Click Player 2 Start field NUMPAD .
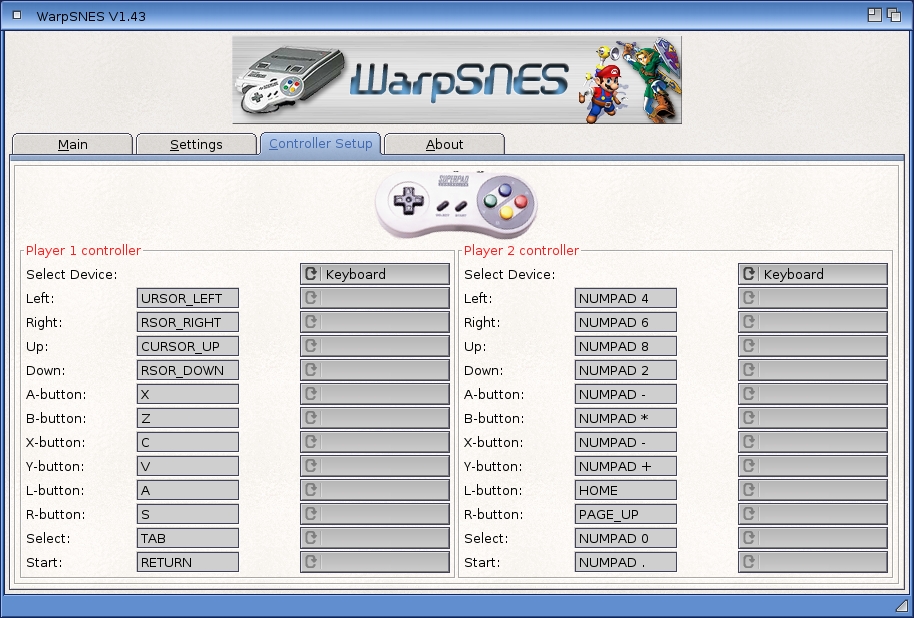The height and width of the screenshot is (618, 914). tap(625, 562)
